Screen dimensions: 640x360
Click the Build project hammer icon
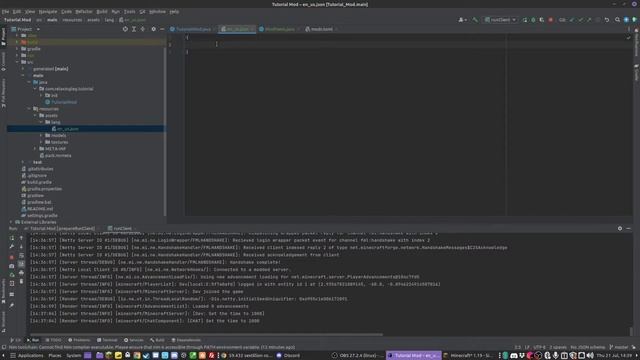475,20
